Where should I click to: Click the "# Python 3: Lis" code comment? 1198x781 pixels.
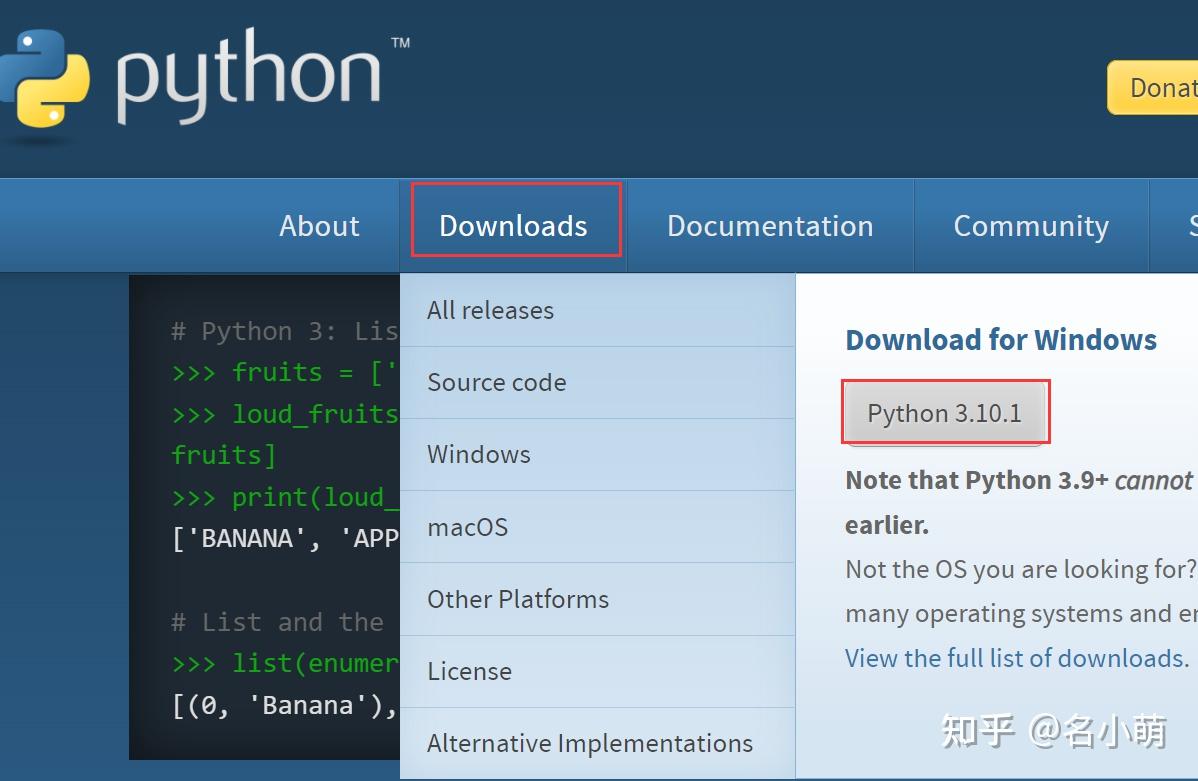[285, 331]
